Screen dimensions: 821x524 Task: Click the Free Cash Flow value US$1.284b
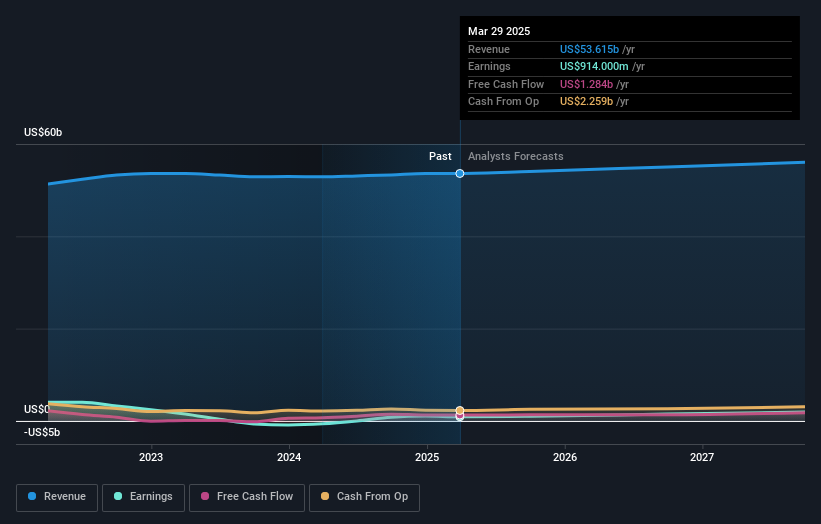[x=586, y=84]
